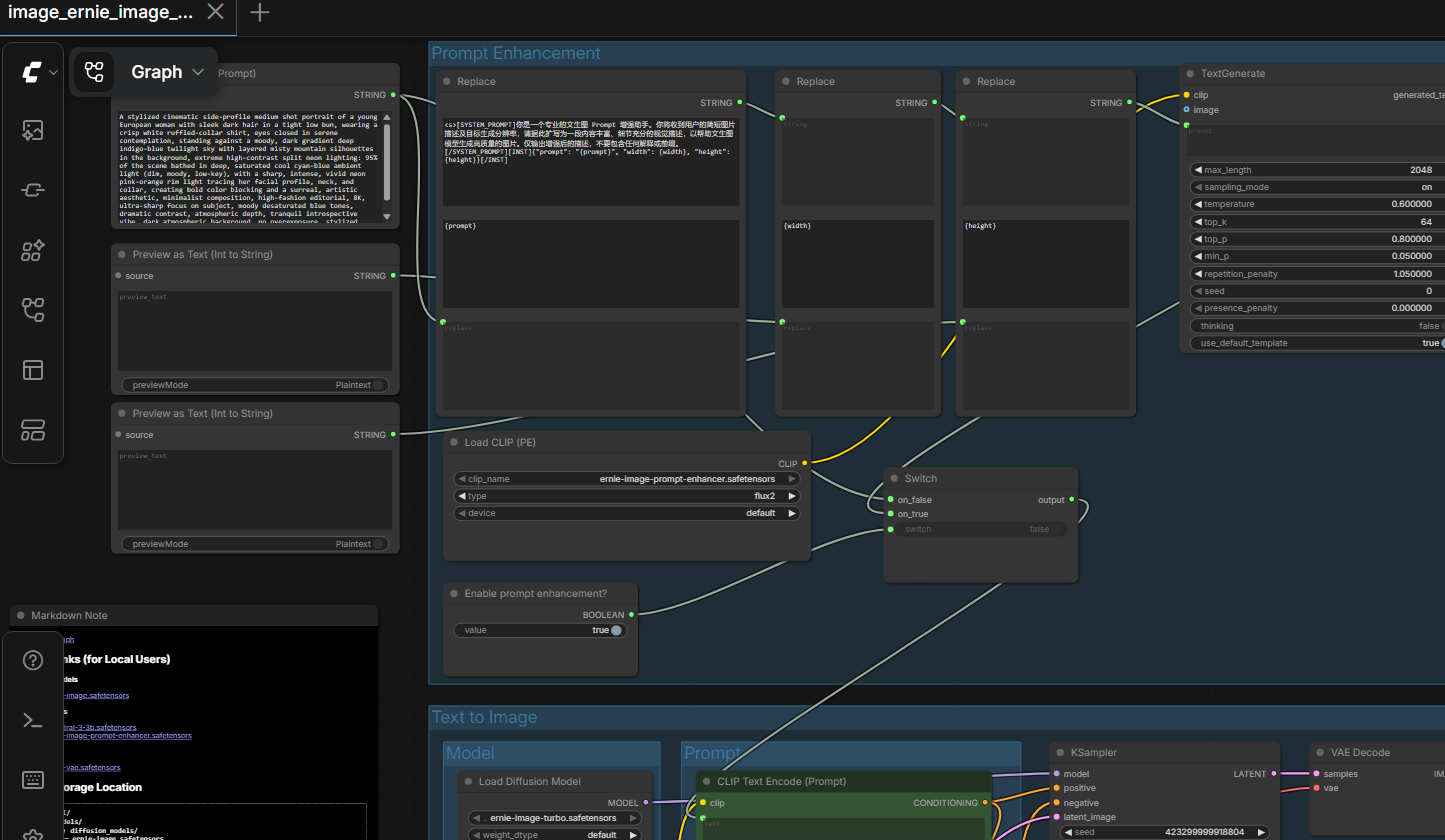This screenshot has height=840, width=1445.
Task: Click next arrow on the device widget
Action: pos(793,513)
